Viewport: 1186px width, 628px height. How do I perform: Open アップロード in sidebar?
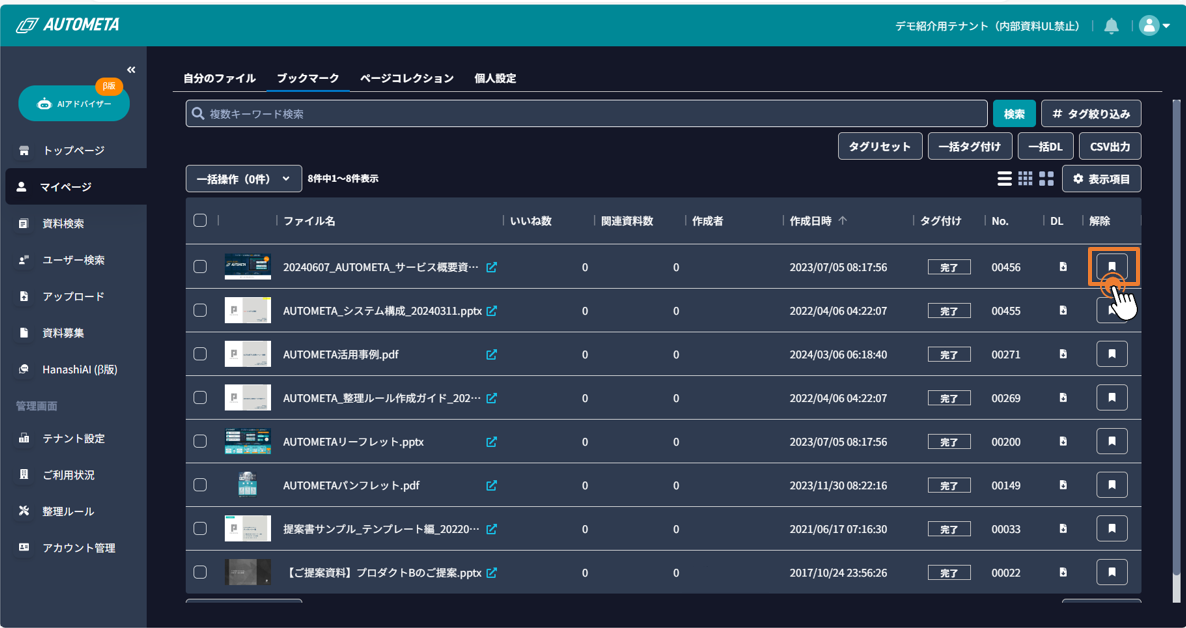pyautogui.click(x=73, y=297)
